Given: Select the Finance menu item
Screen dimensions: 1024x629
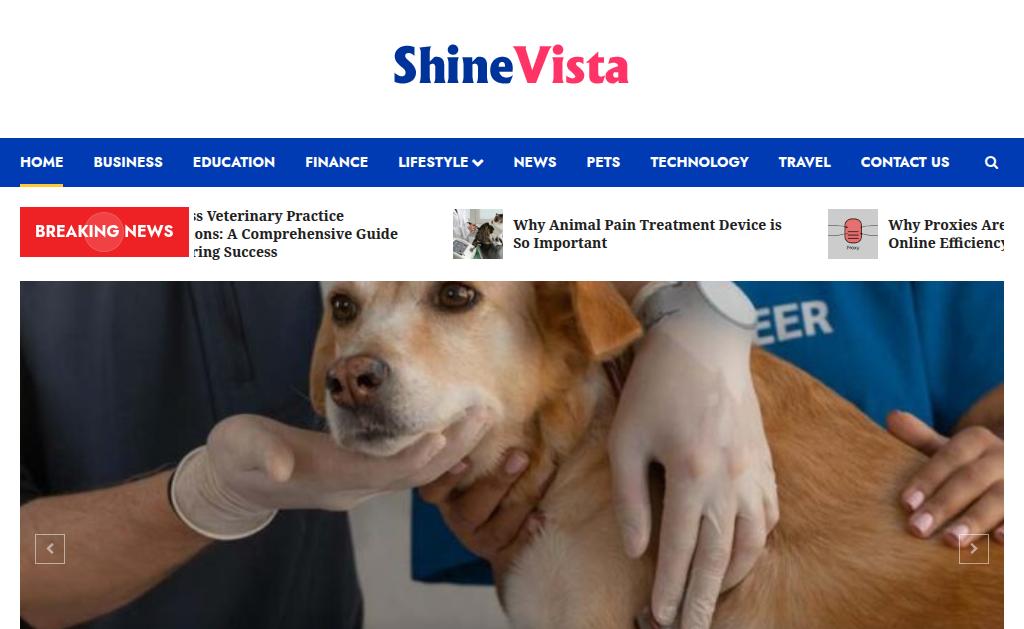Looking at the screenshot, I should [336, 162].
